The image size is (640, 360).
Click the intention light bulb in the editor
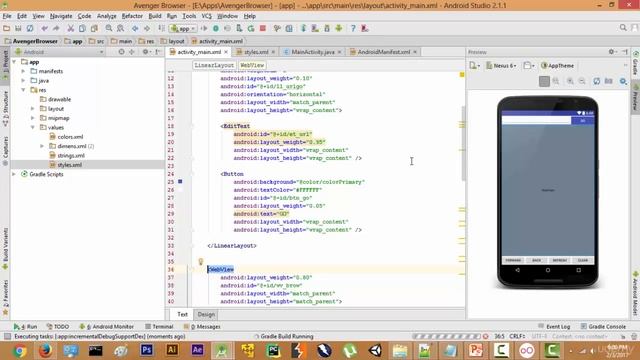tap(201, 262)
